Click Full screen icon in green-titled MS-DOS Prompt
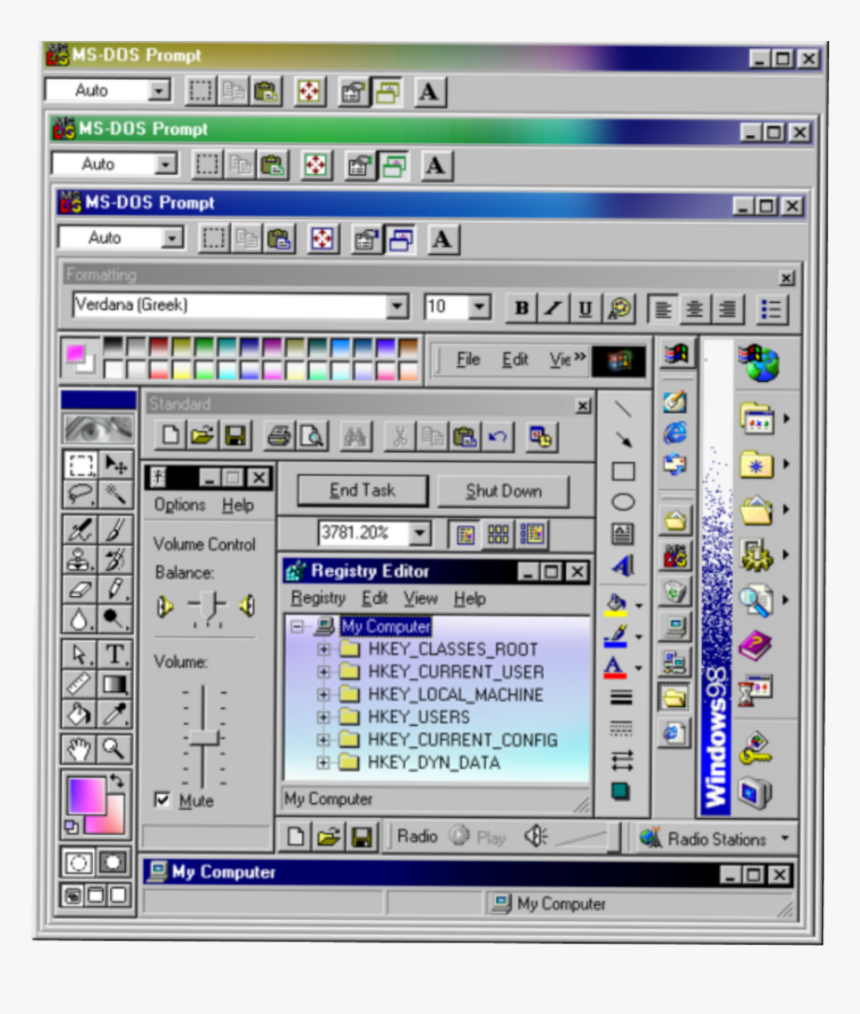Viewport: 860px width, 1014px height. click(x=316, y=166)
